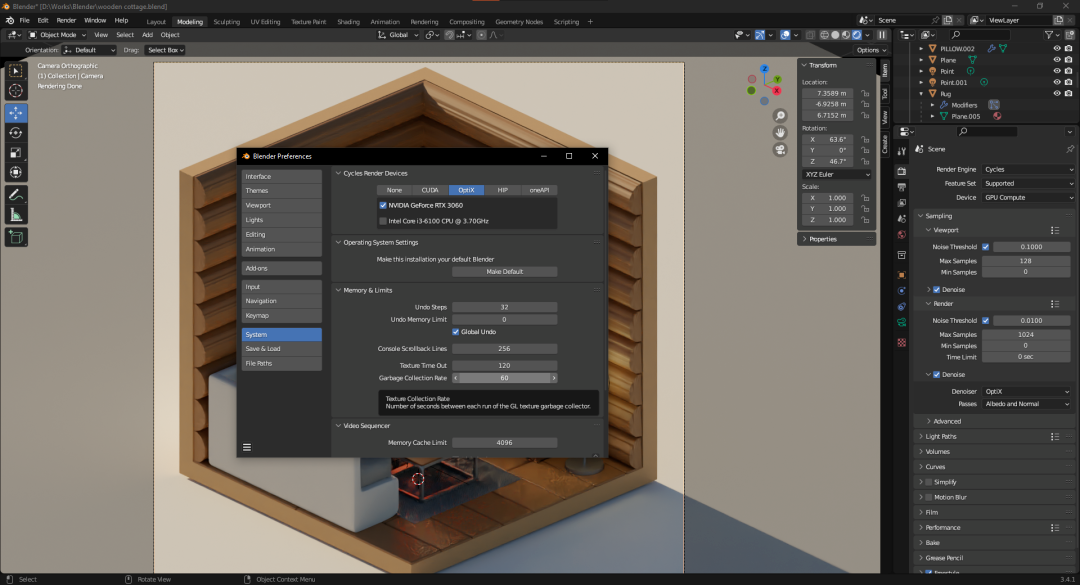Open Preferences hamburger menu icon

(247, 447)
